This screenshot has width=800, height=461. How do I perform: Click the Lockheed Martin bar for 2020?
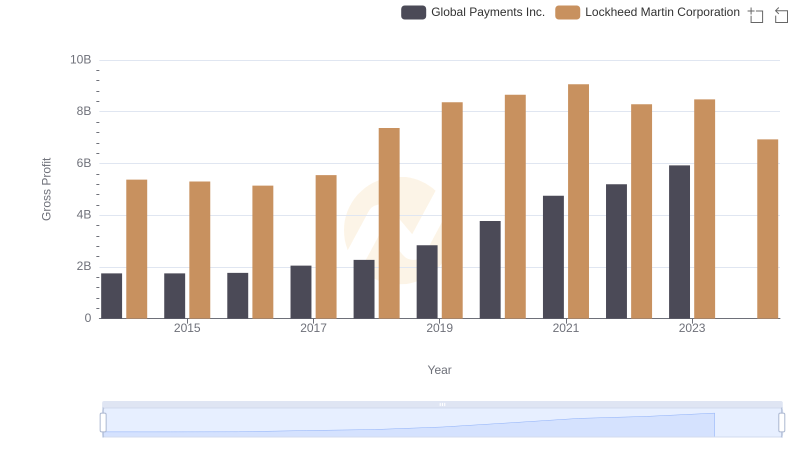tap(515, 207)
